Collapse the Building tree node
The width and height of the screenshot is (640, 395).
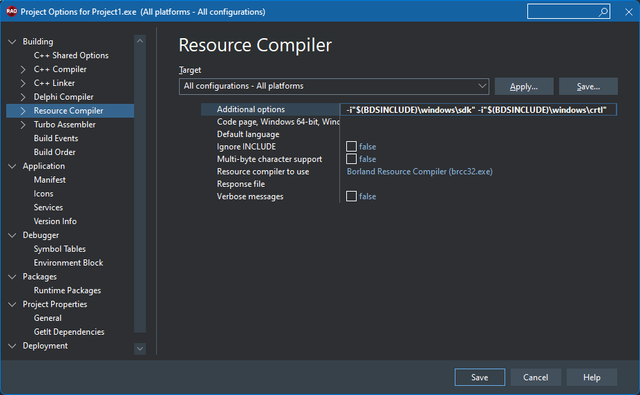coord(12,42)
